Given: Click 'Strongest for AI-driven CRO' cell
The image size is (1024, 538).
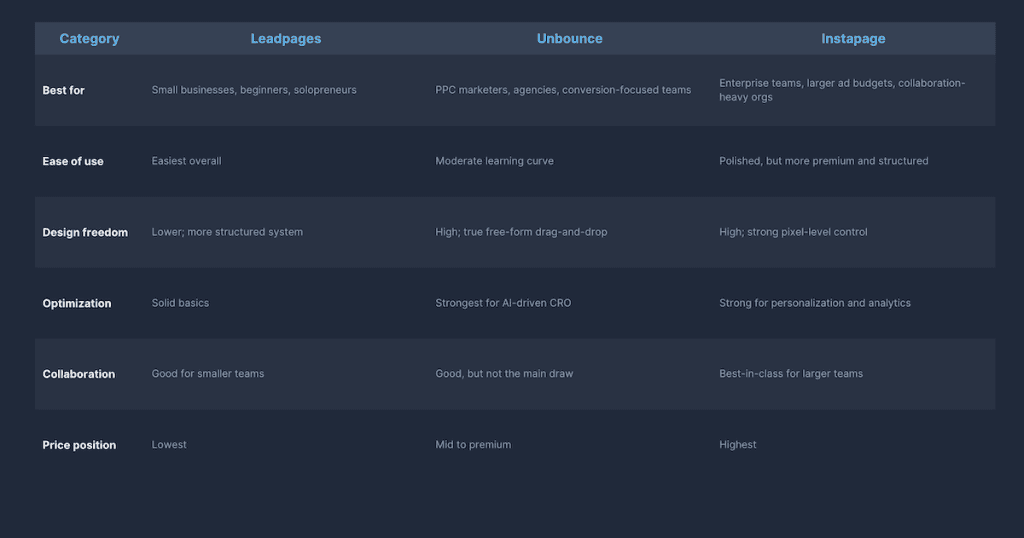Looking at the screenshot, I should click(503, 303).
